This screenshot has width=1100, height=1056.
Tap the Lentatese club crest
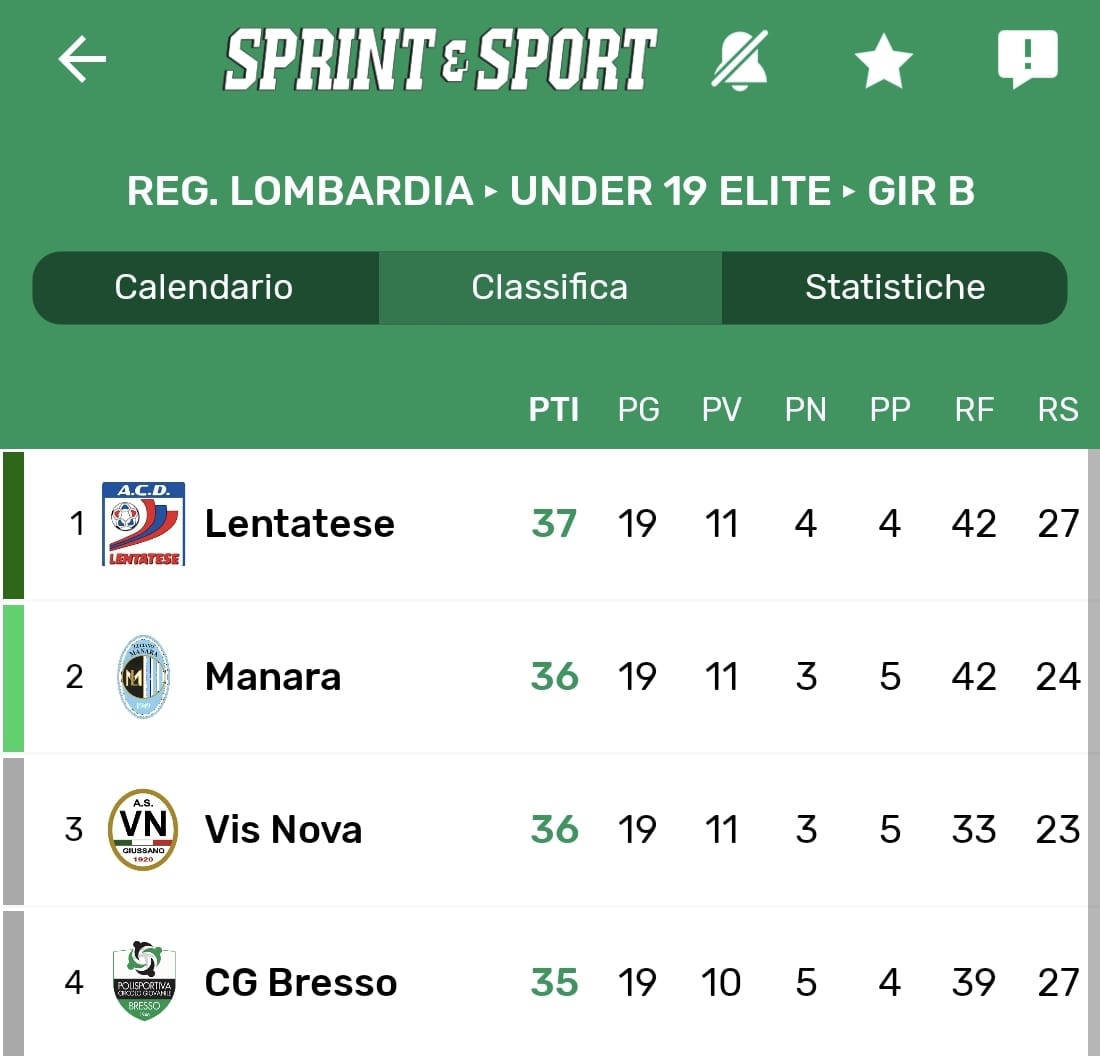coord(143,523)
